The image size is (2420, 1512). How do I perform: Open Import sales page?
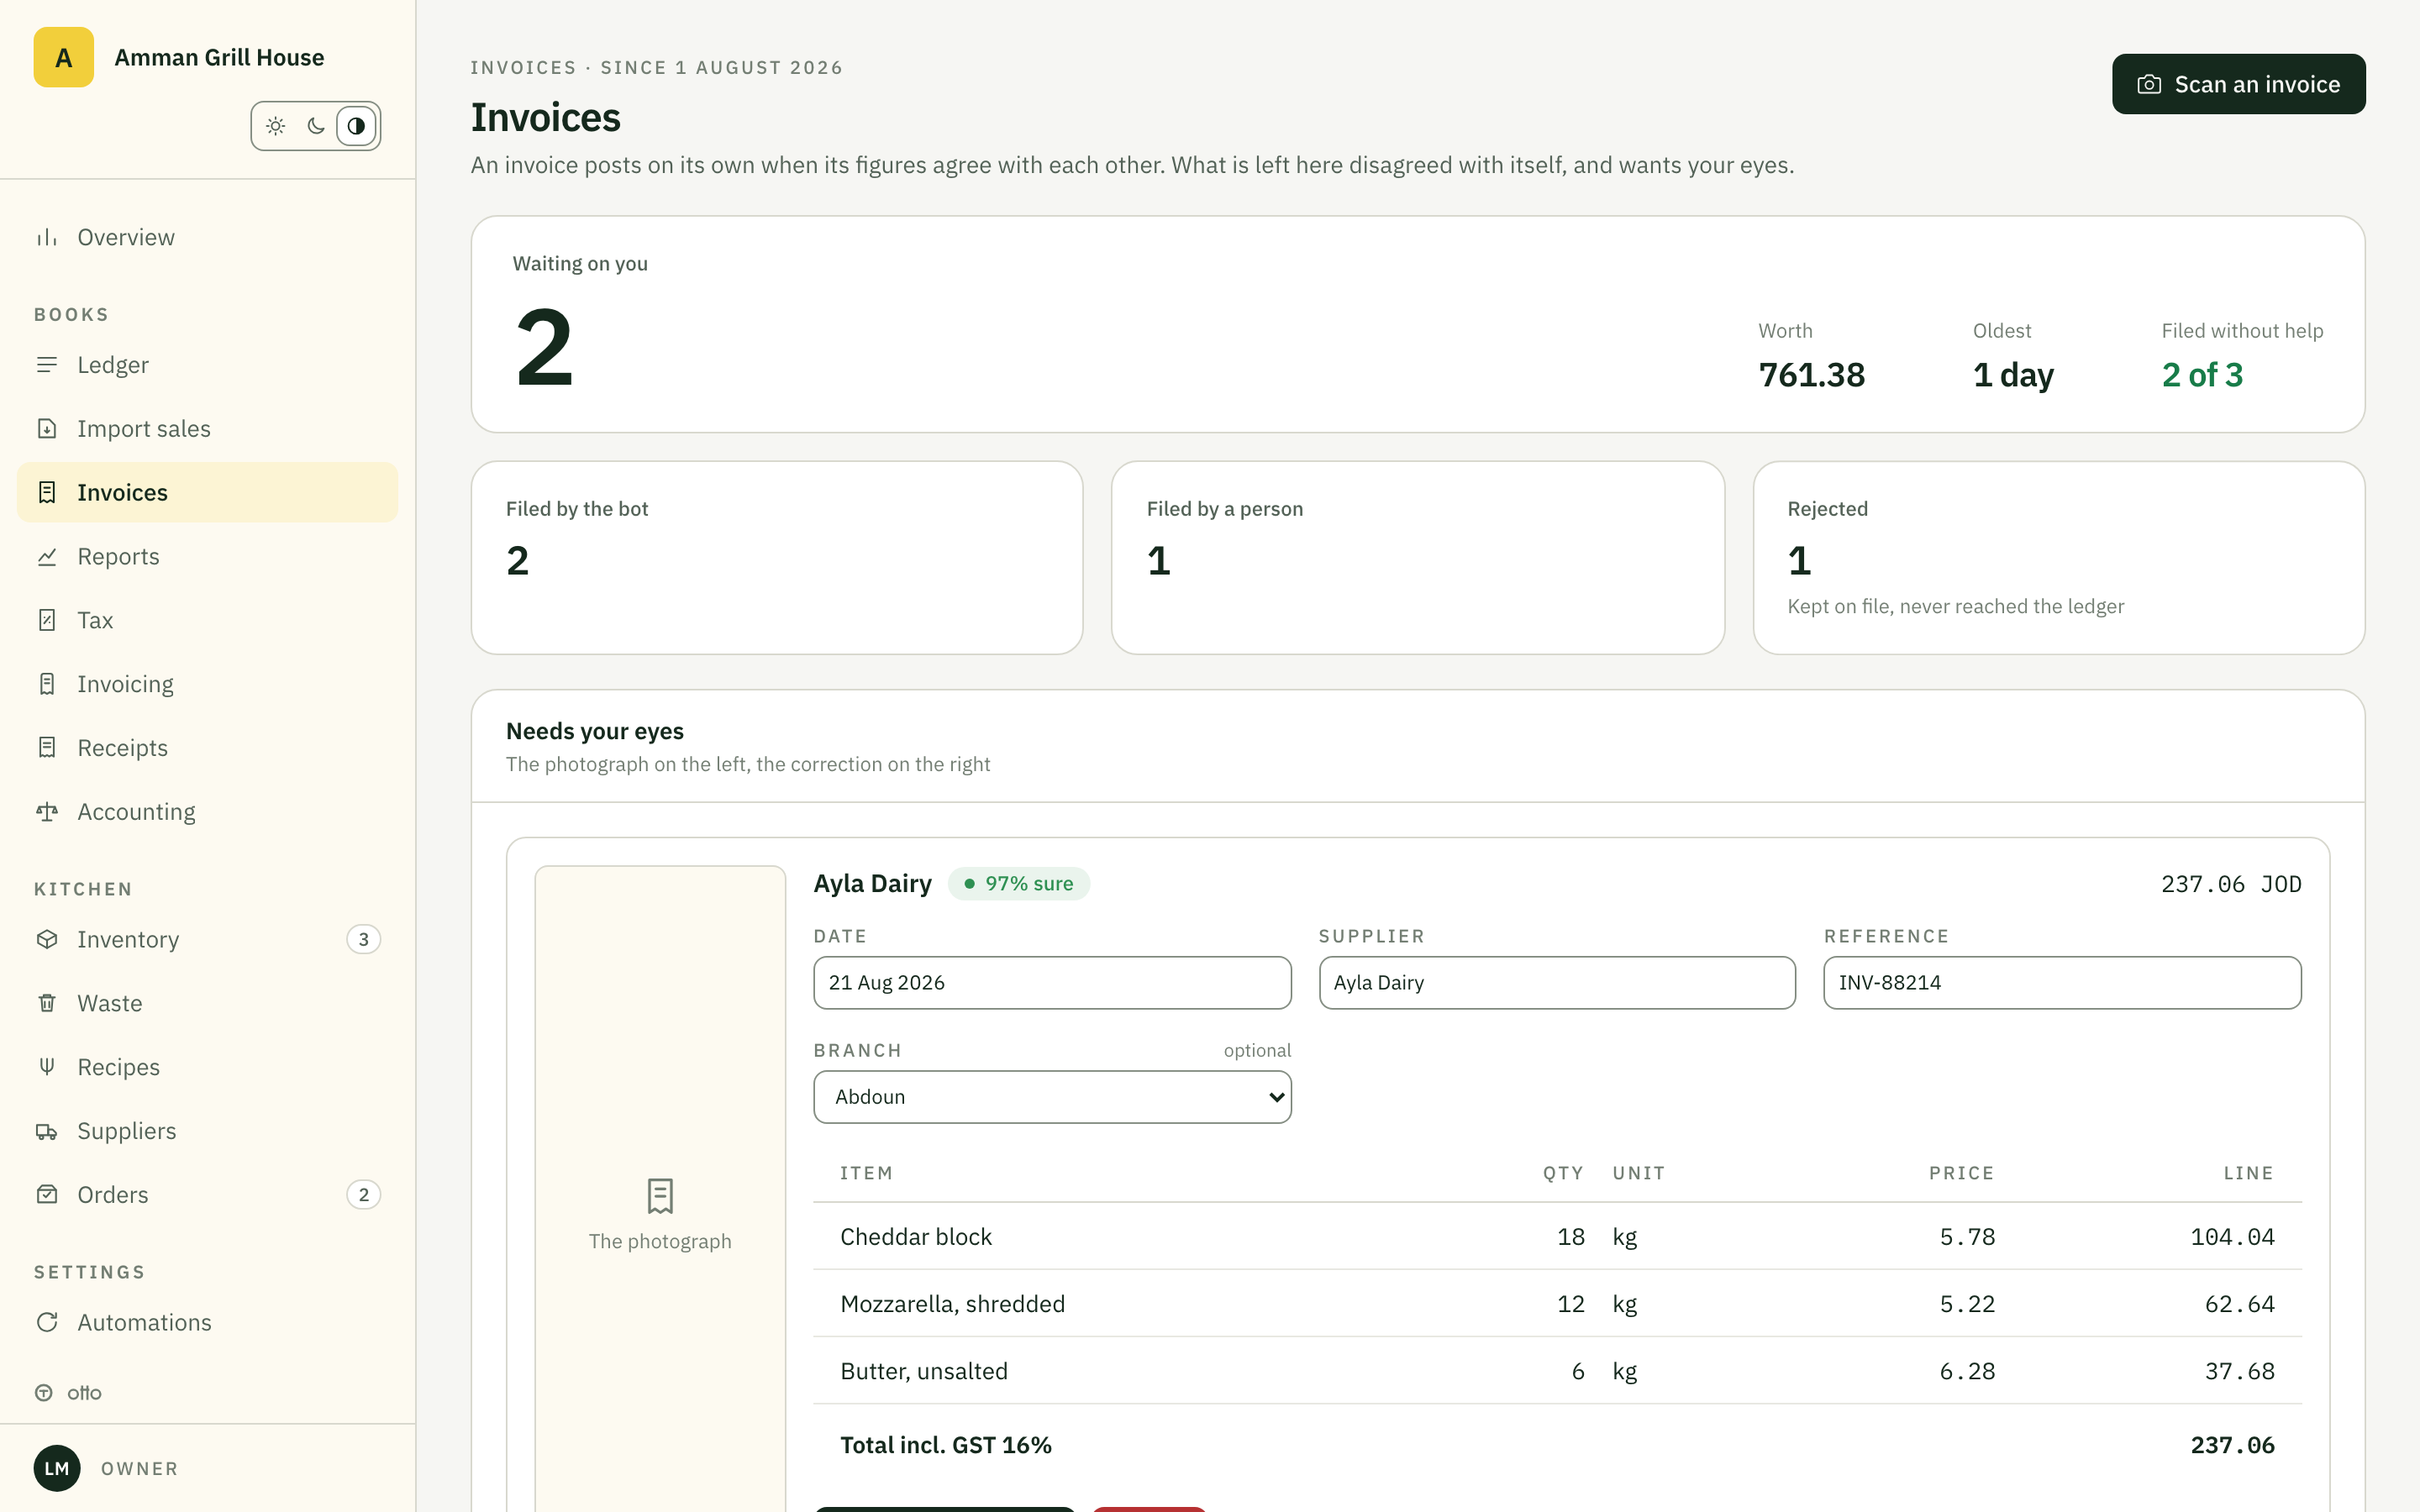click(x=208, y=429)
